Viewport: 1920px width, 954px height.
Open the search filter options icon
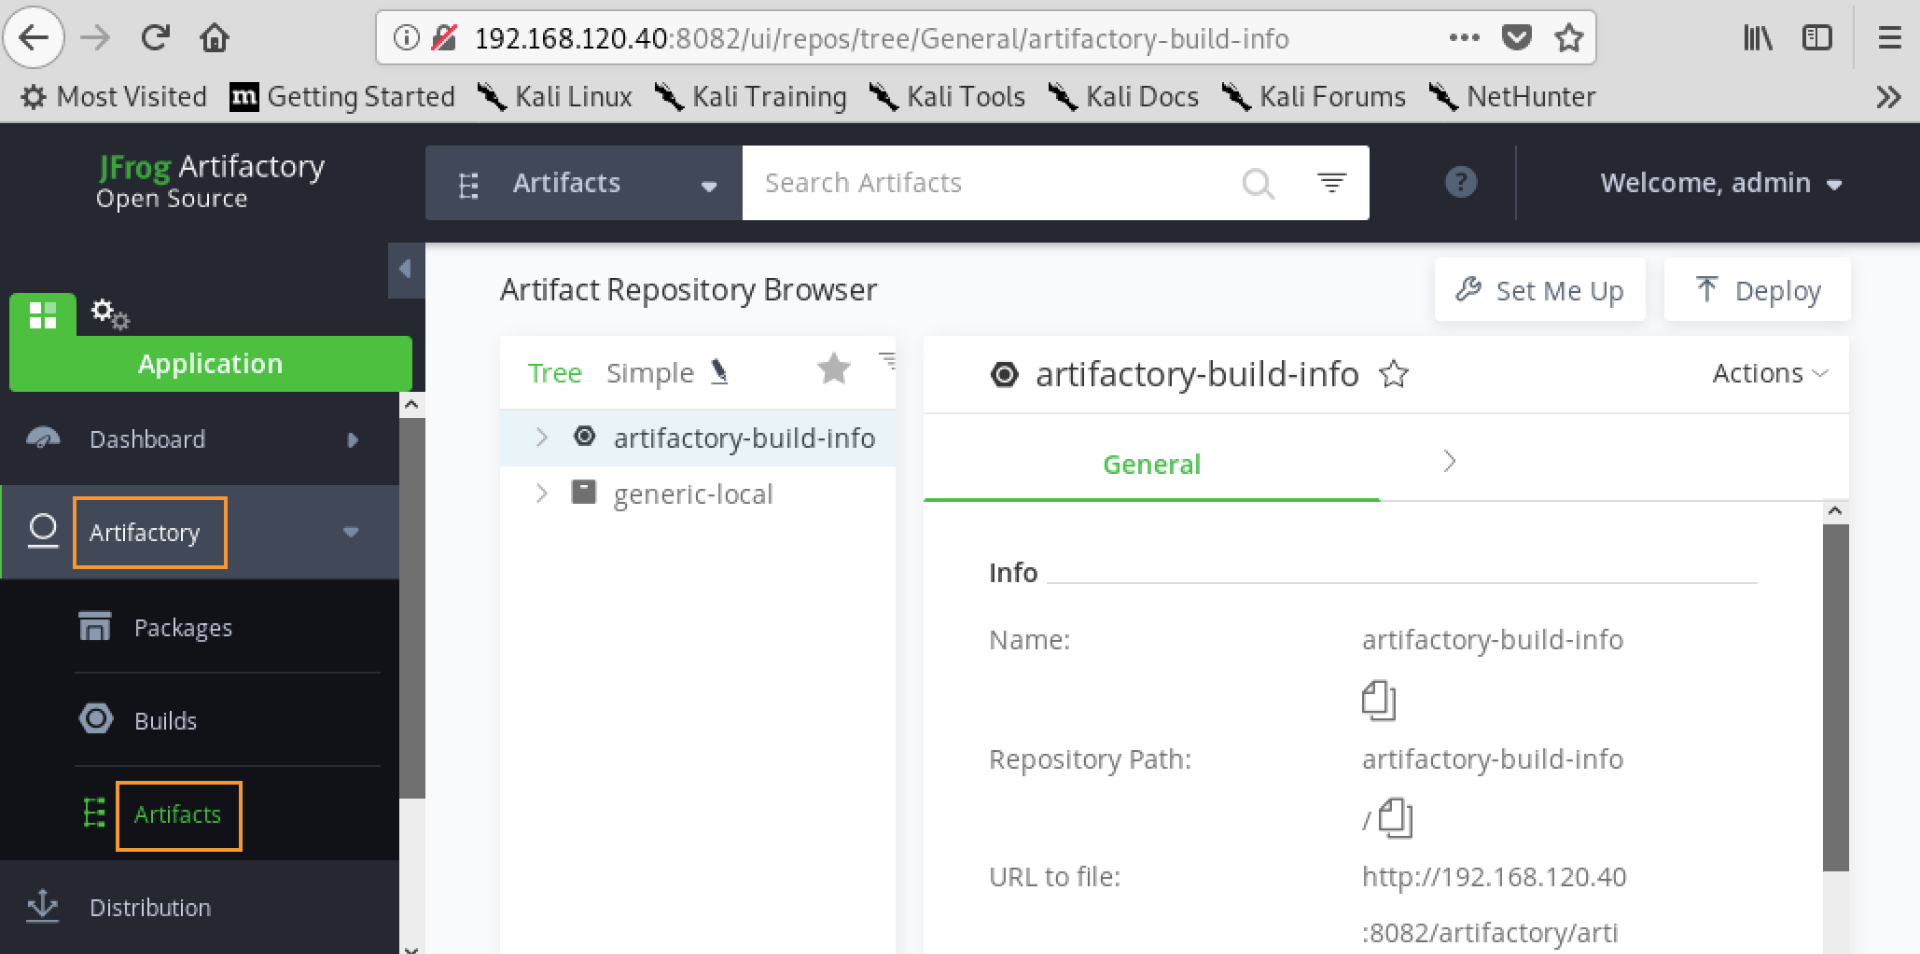1331,182
